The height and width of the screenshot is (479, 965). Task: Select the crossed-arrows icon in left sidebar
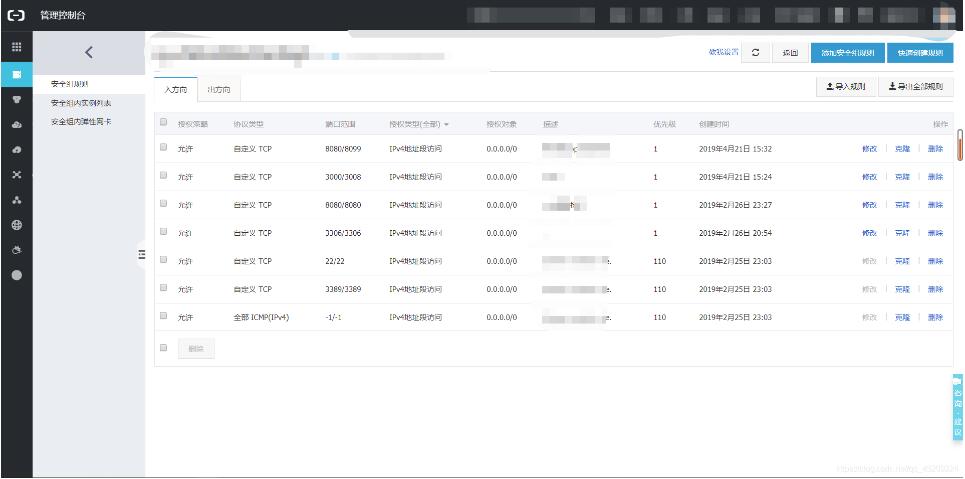tap(16, 175)
